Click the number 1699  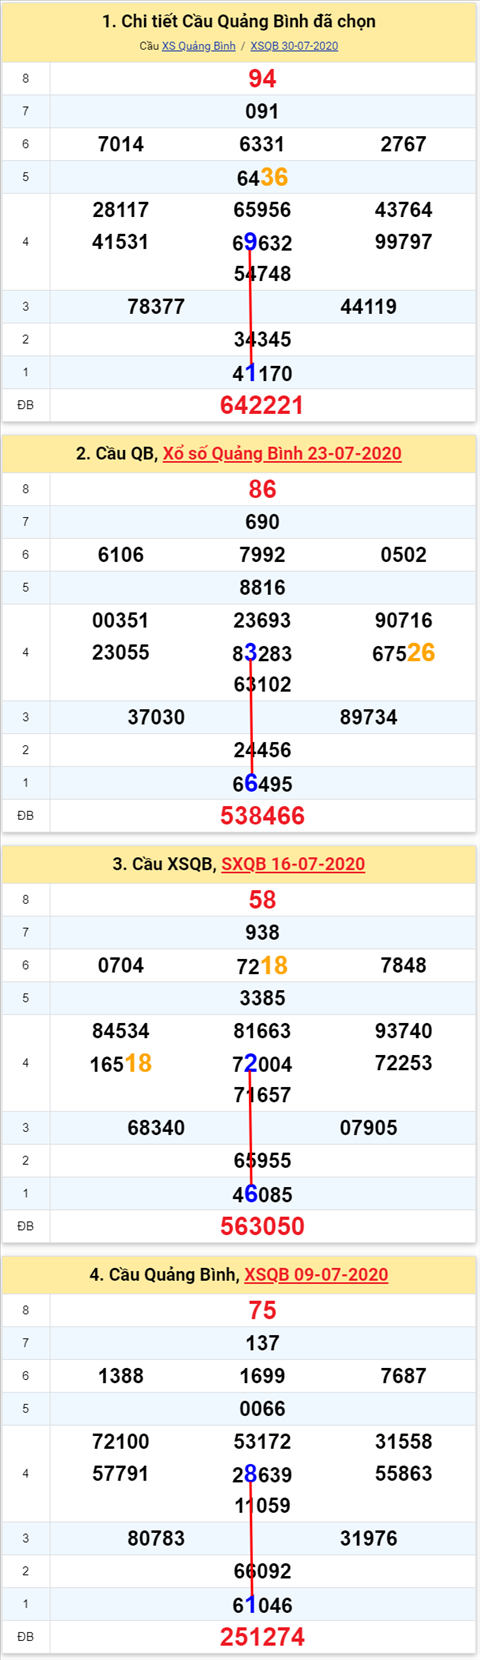click(x=262, y=1376)
